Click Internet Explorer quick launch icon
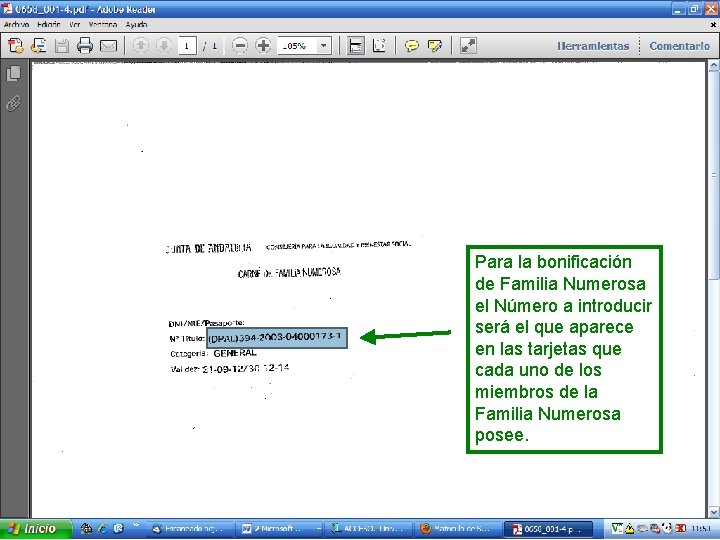 coord(102,529)
